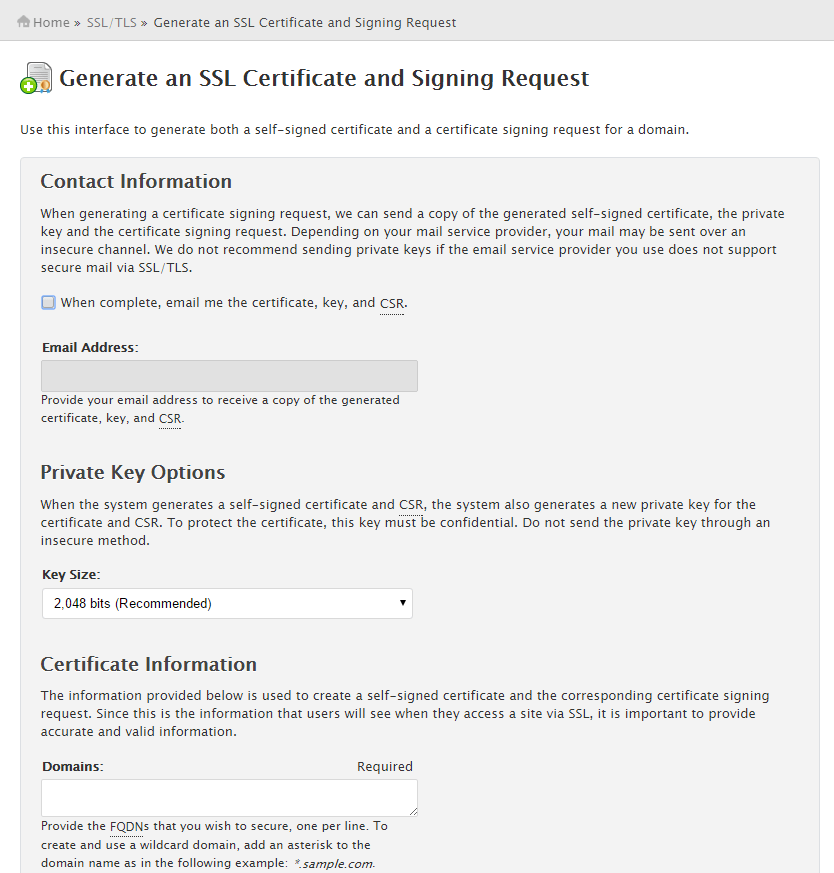Open the SSL/TLS breadcrumb link
Image resolution: width=834 pixels, height=873 pixels.
coord(111,22)
